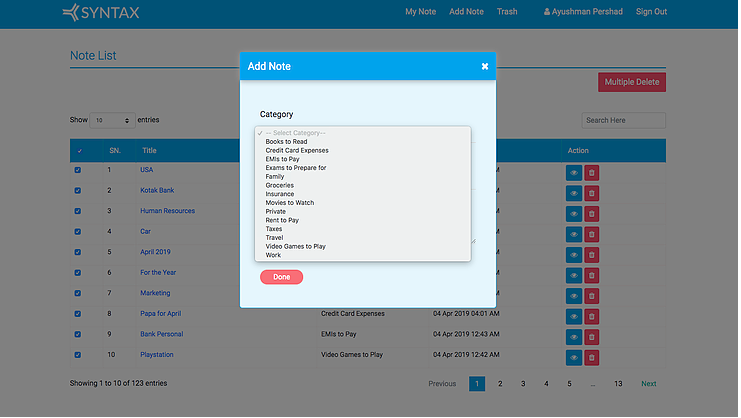Viewport: 741px width, 418px height.
Task: Uncheck the checkbox for April 2019 row
Action: (78, 252)
